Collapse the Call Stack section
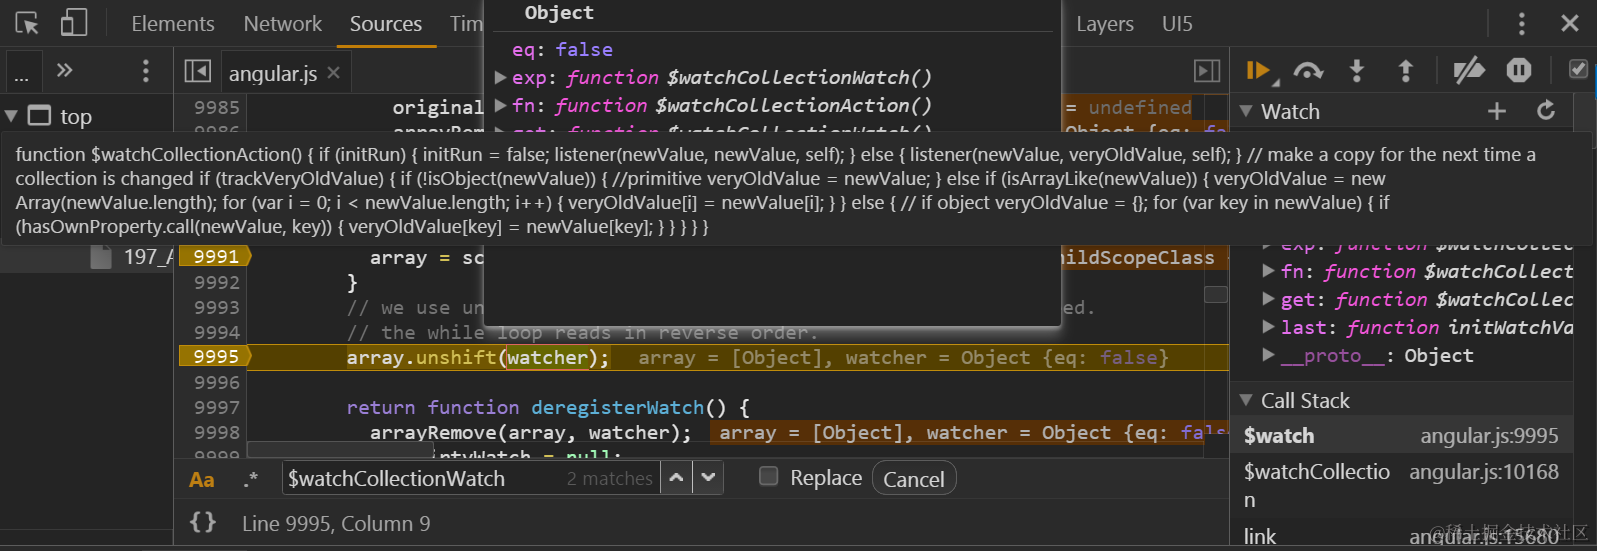Image resolution: width=1597 pixels, height=551 pixels. point(1246,400)
